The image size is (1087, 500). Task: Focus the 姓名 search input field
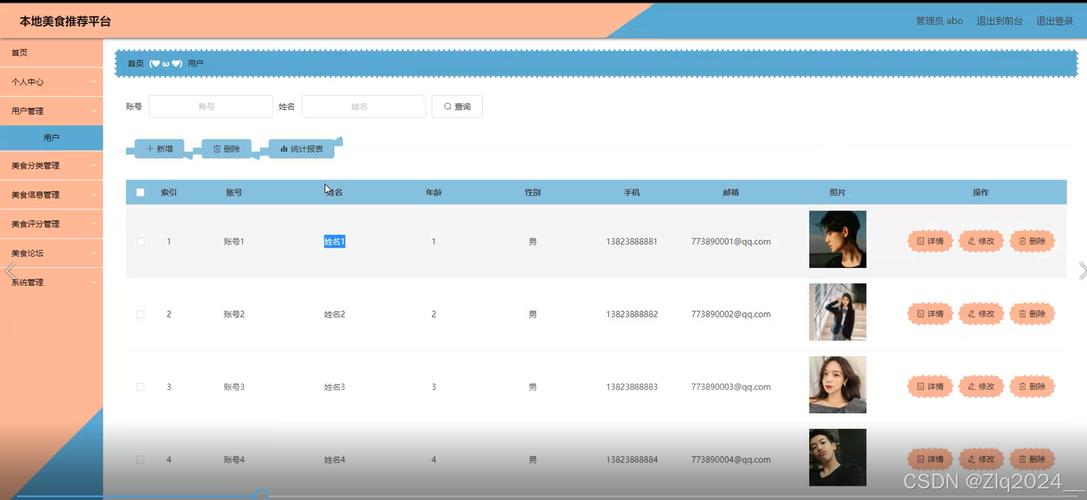click(x=363, y=106)
